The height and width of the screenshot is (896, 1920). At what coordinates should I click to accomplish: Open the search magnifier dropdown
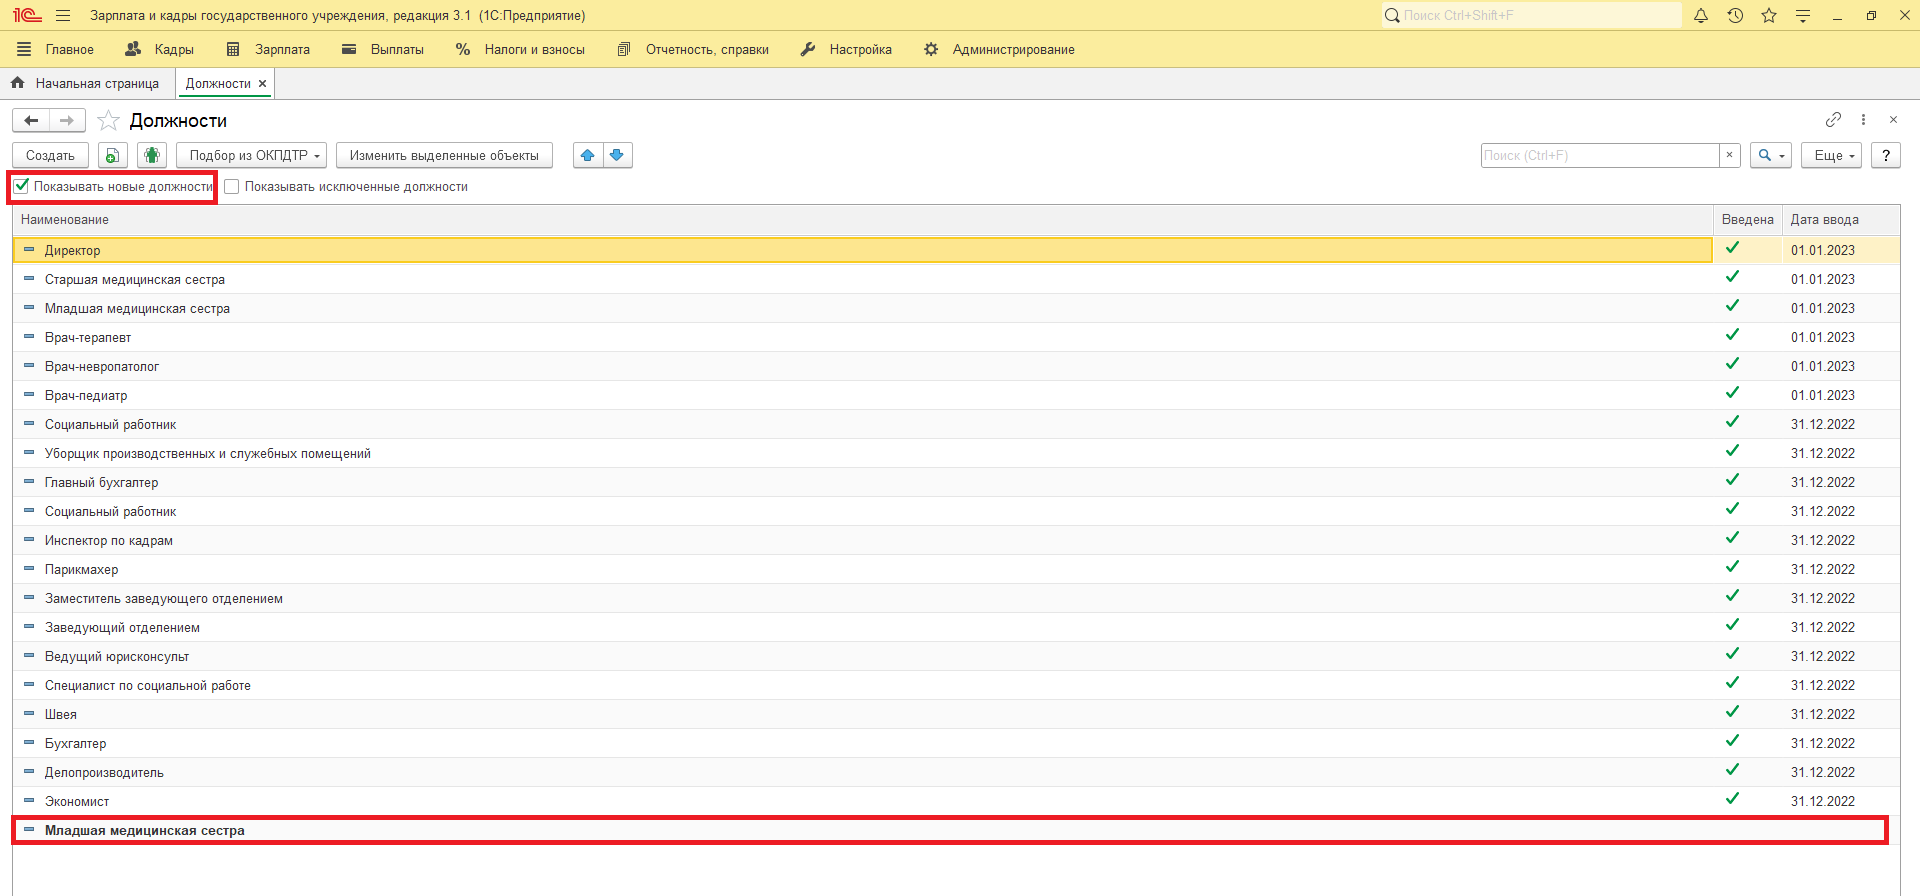(x=1770, y=155)
